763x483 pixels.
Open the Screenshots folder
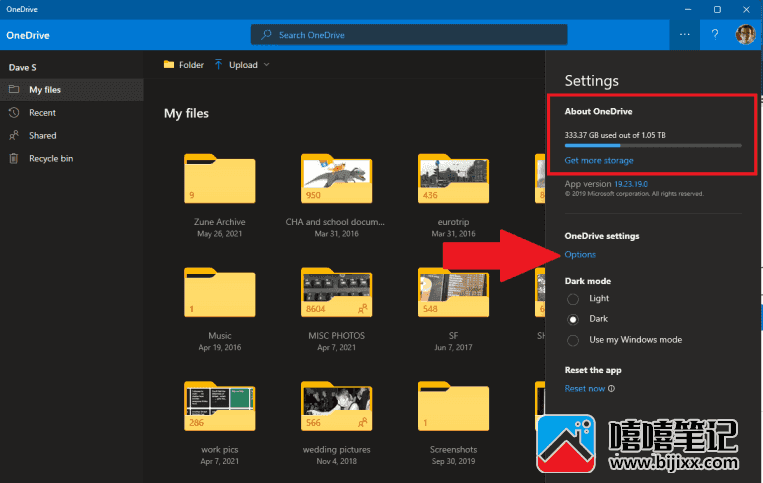(x=453, y=406)
